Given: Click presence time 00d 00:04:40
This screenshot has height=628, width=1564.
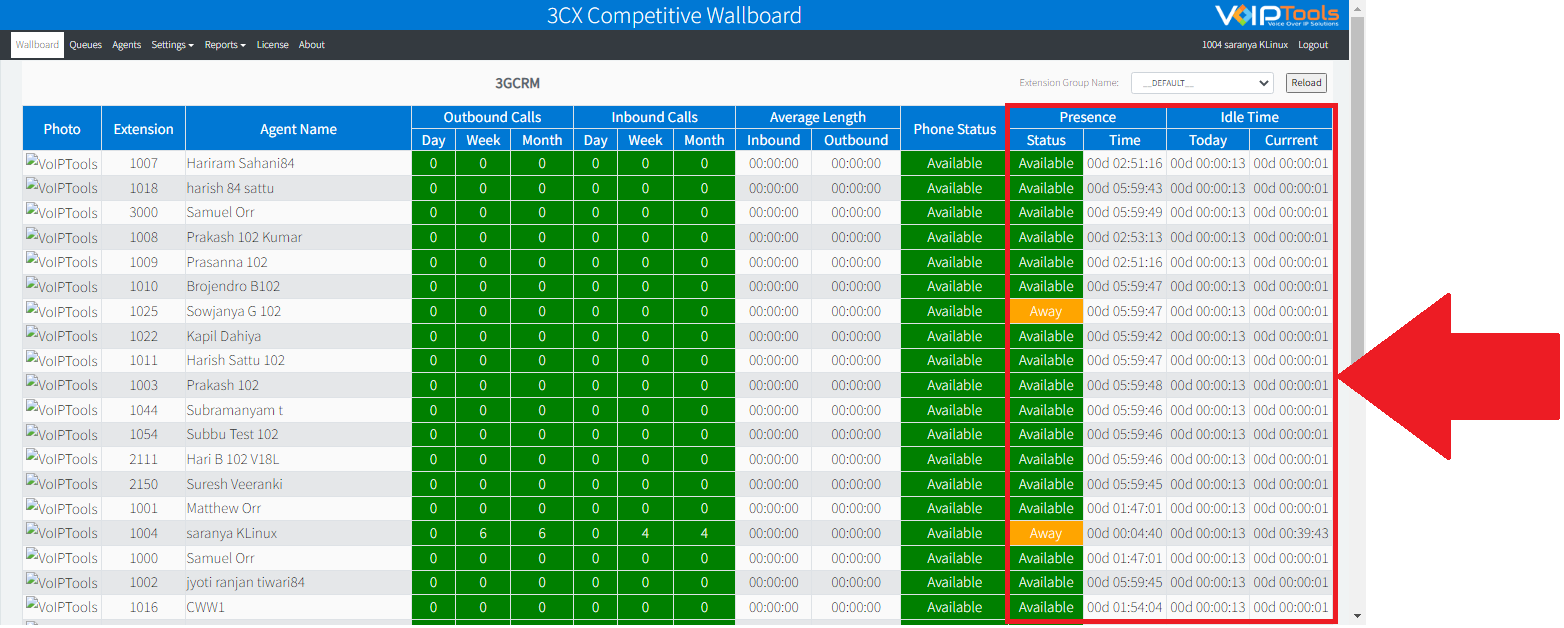Looking at the screenshot, I should pyautogui.click(x=1125, y=533).
